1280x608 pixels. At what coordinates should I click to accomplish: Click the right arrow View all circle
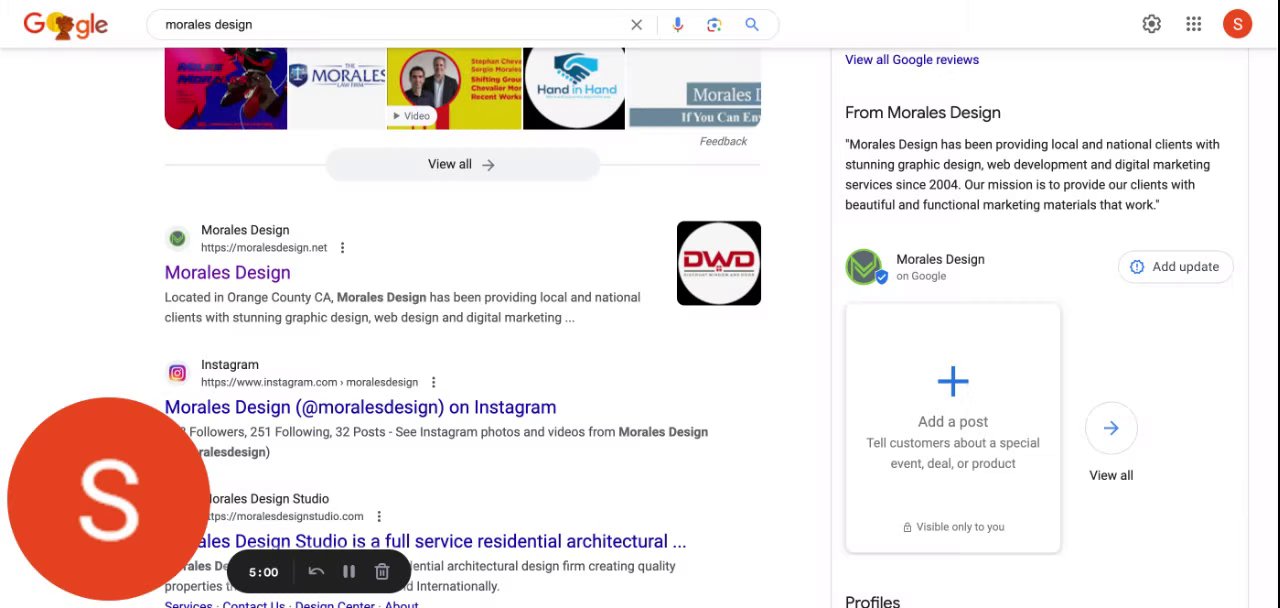pos(1111,428)
